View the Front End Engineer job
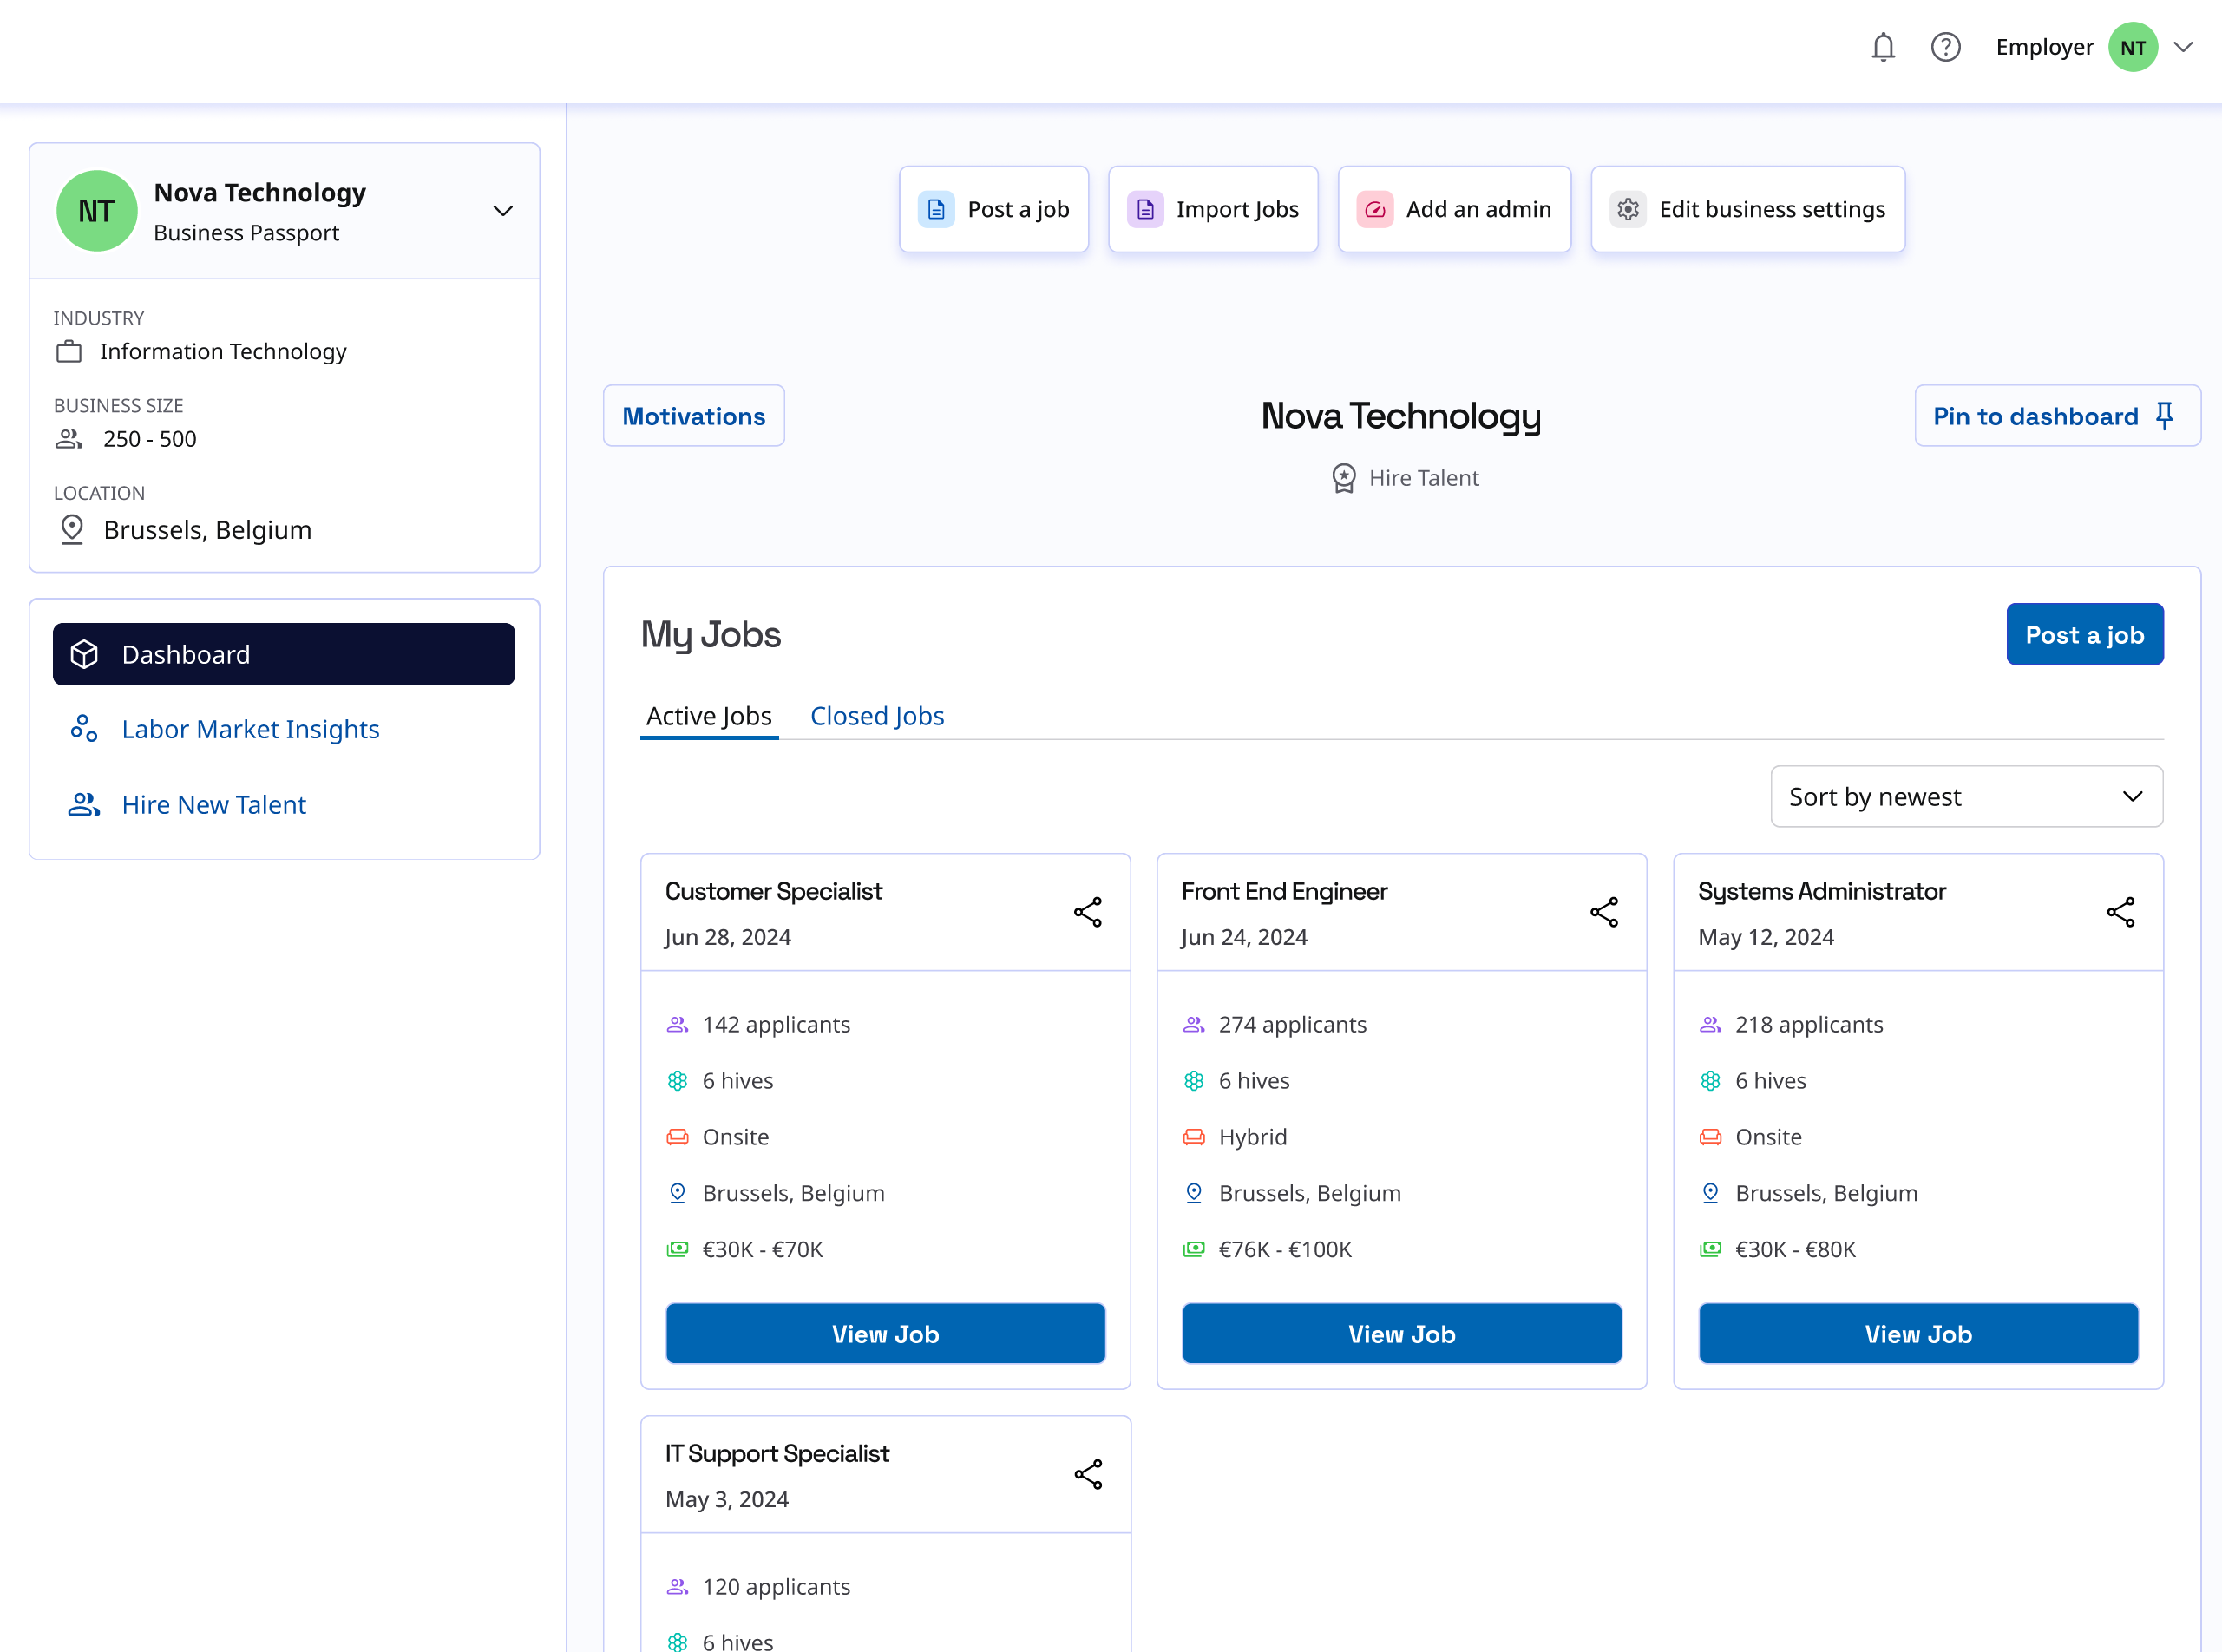Screen dimensions: 2222x1652 1402,1334
